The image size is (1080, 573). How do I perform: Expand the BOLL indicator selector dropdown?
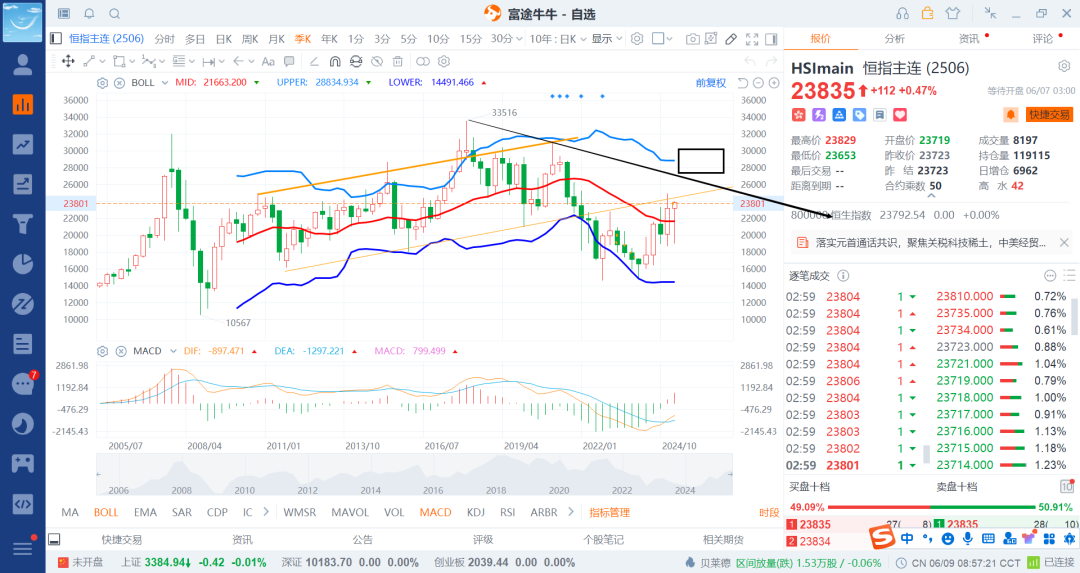point(165,83)
